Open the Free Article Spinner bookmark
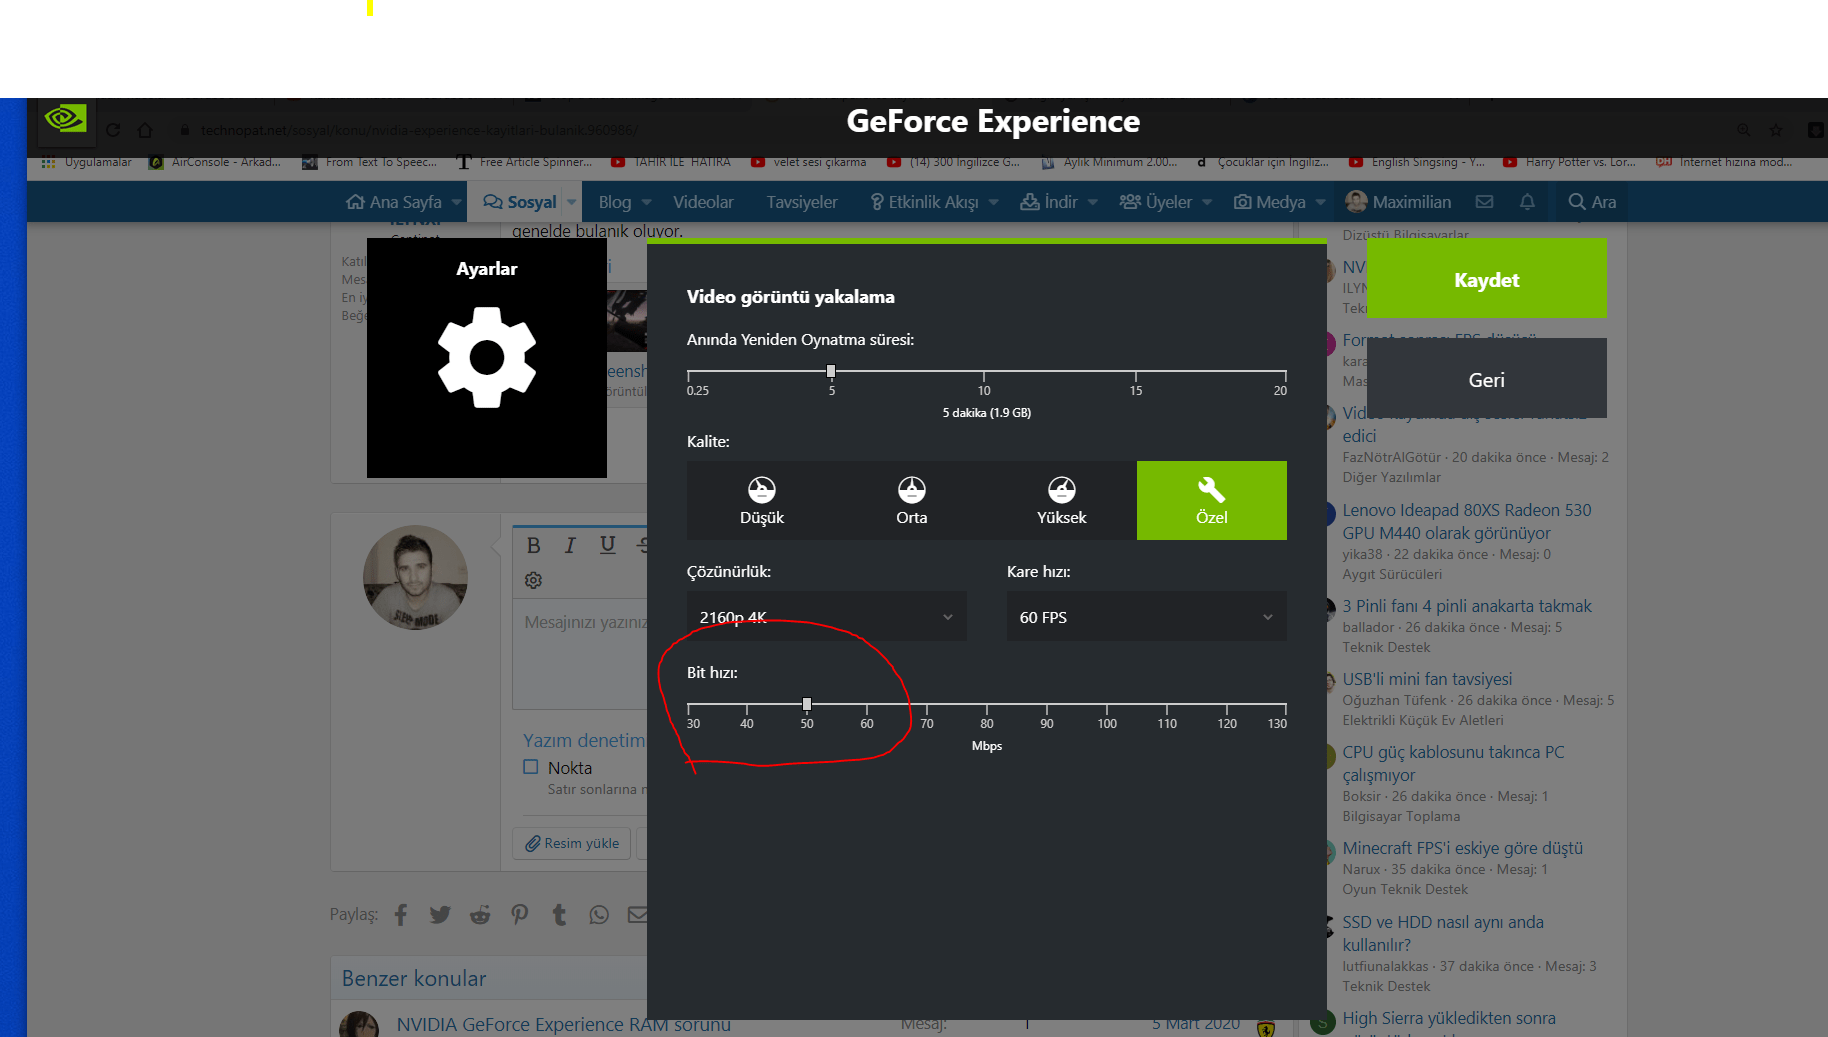1828x1037 pixels. tap(524, 162)
